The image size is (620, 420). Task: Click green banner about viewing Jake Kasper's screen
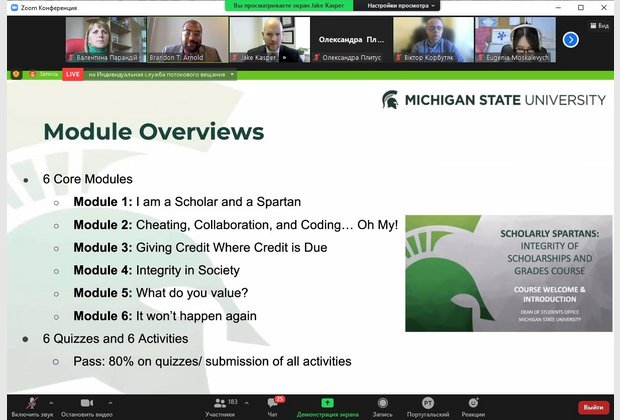(x=289, y=6)
